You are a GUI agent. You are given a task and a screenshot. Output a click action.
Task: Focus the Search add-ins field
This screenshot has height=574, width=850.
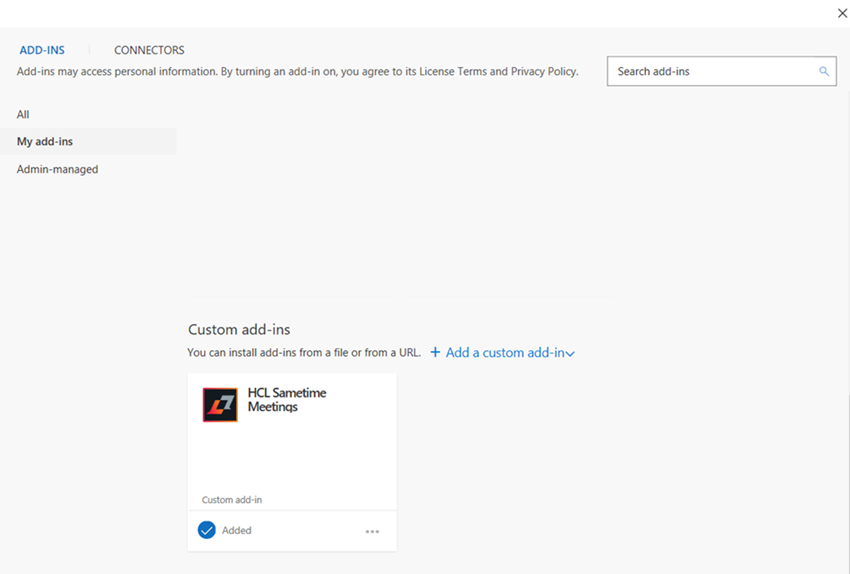coord(712,71)
